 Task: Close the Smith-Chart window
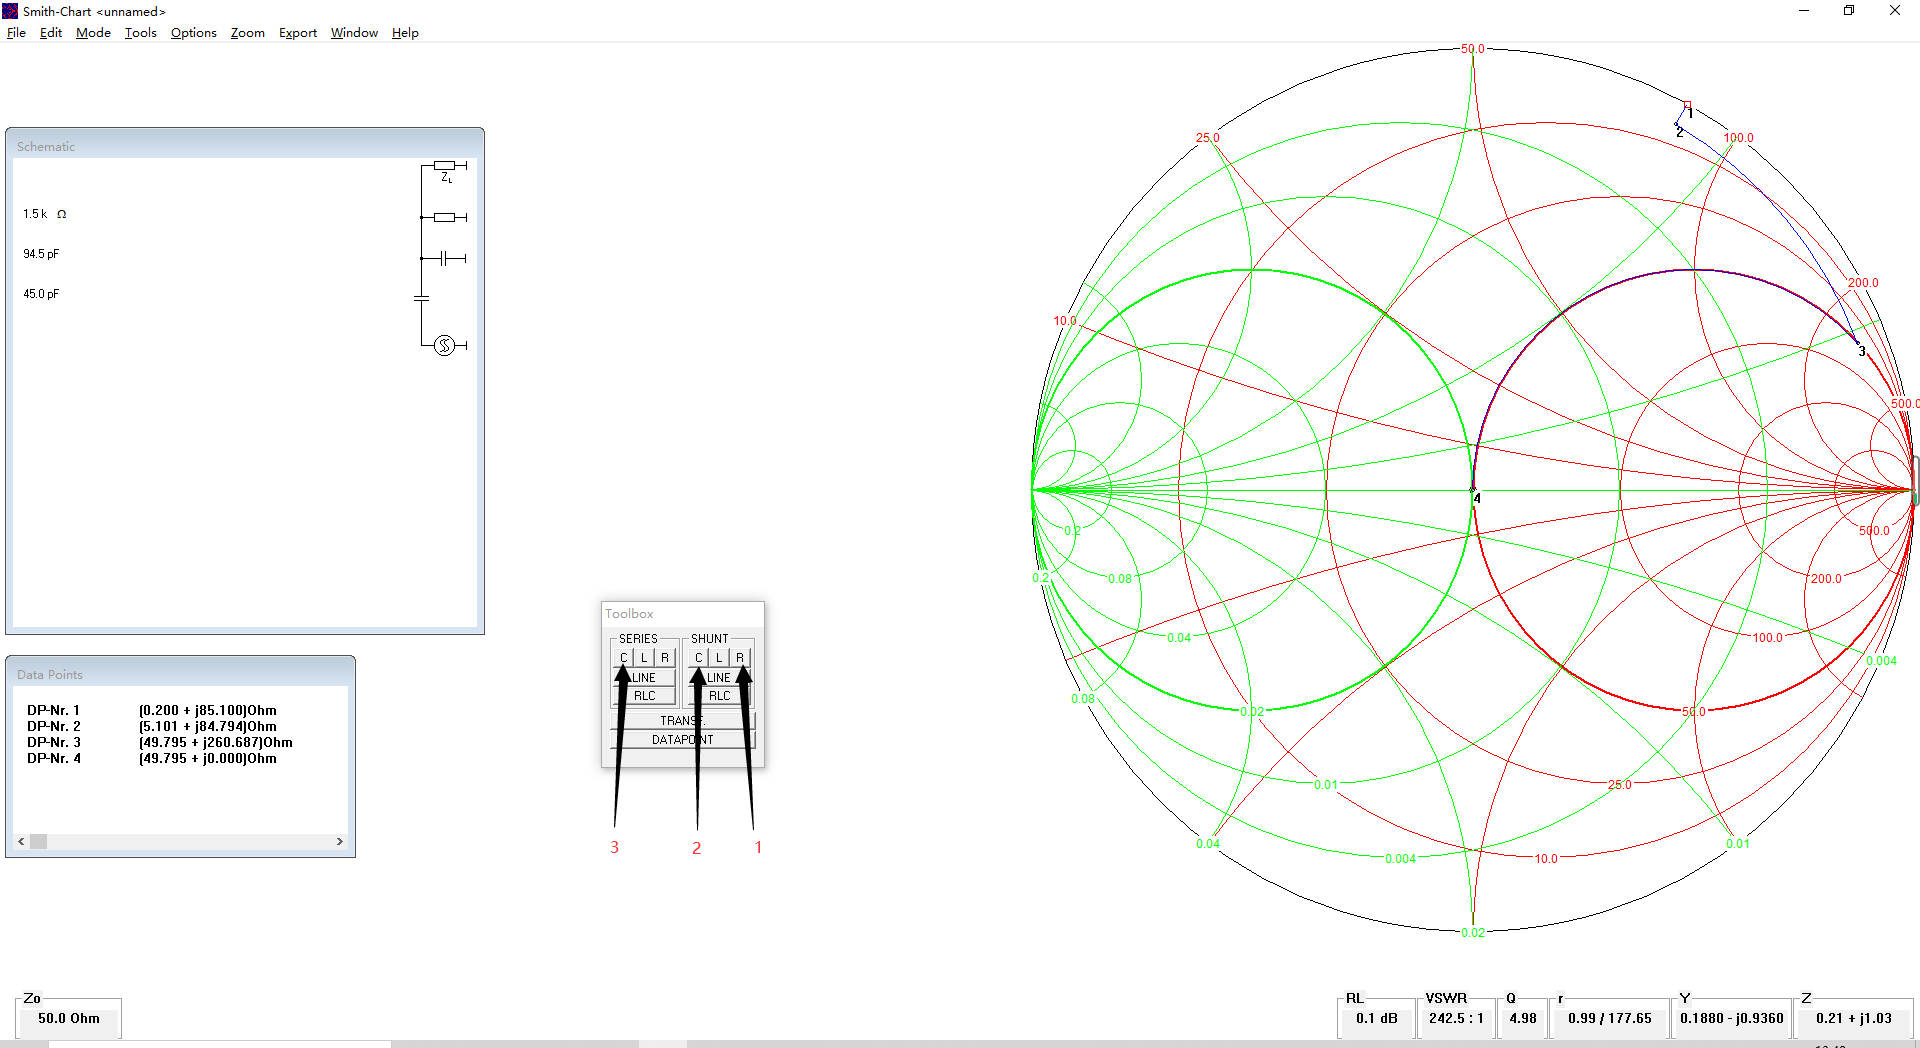(x=1895, y=11)
